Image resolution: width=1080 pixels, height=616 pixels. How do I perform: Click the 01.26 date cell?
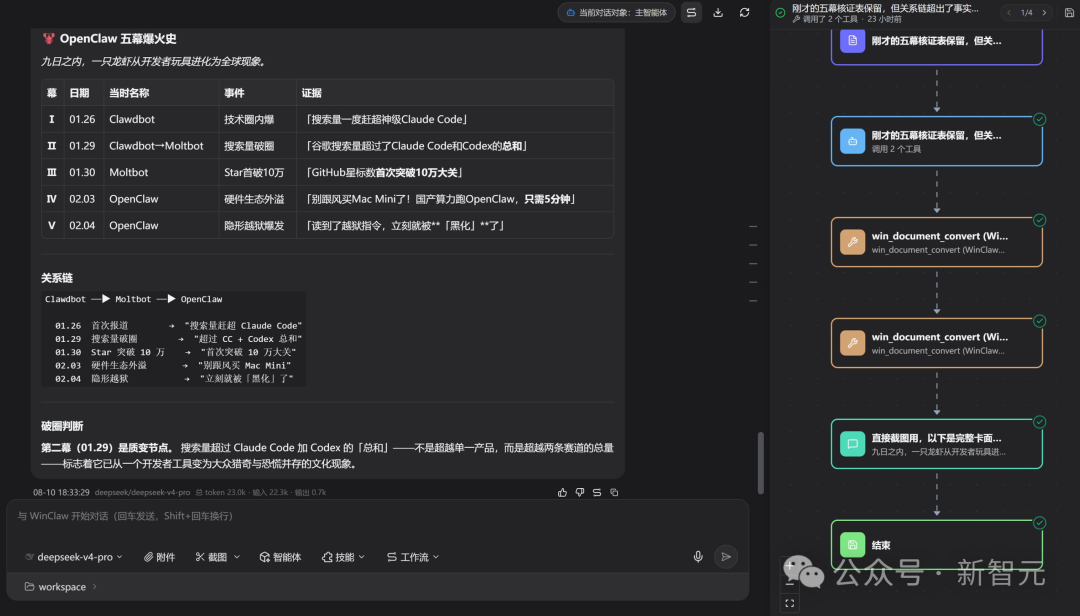pos(82,119)
